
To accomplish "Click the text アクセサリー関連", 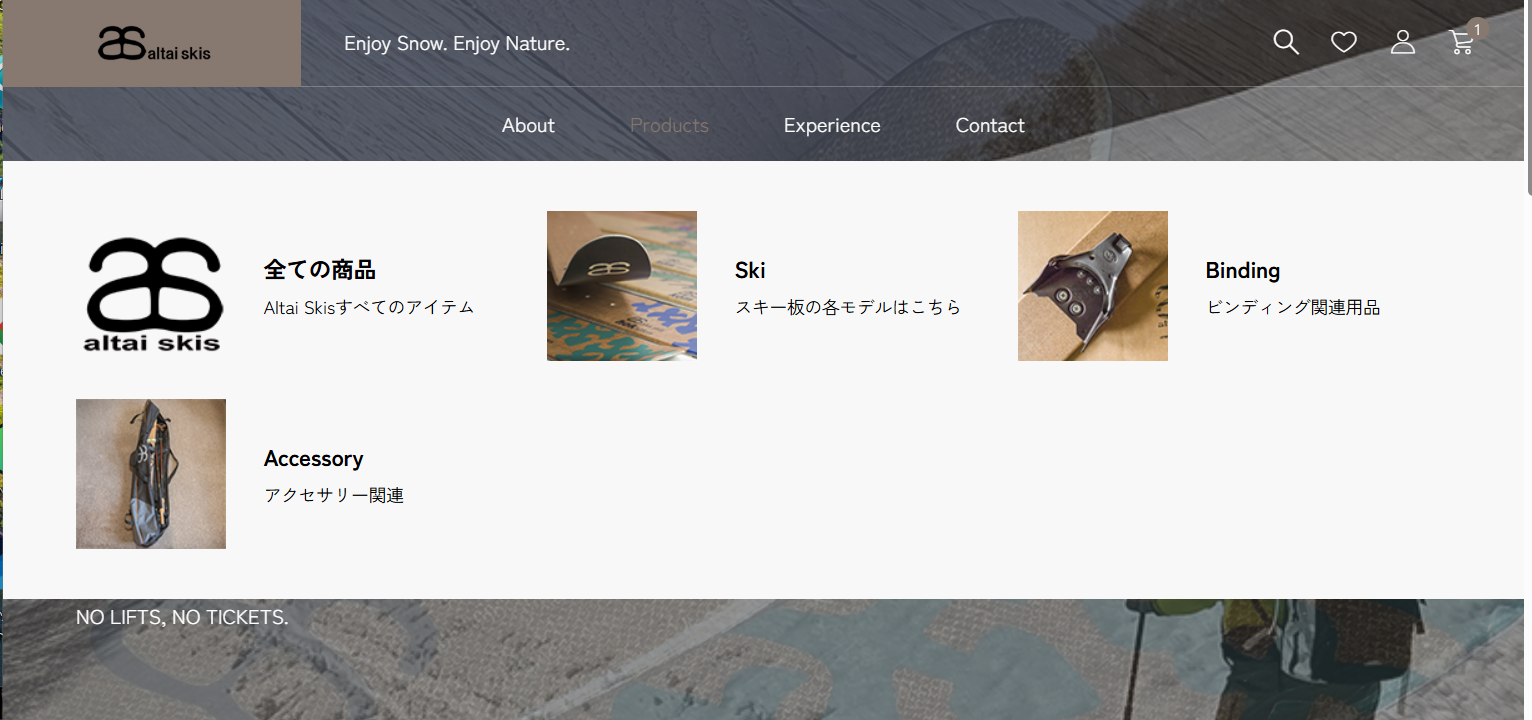I will pos(334,495).
